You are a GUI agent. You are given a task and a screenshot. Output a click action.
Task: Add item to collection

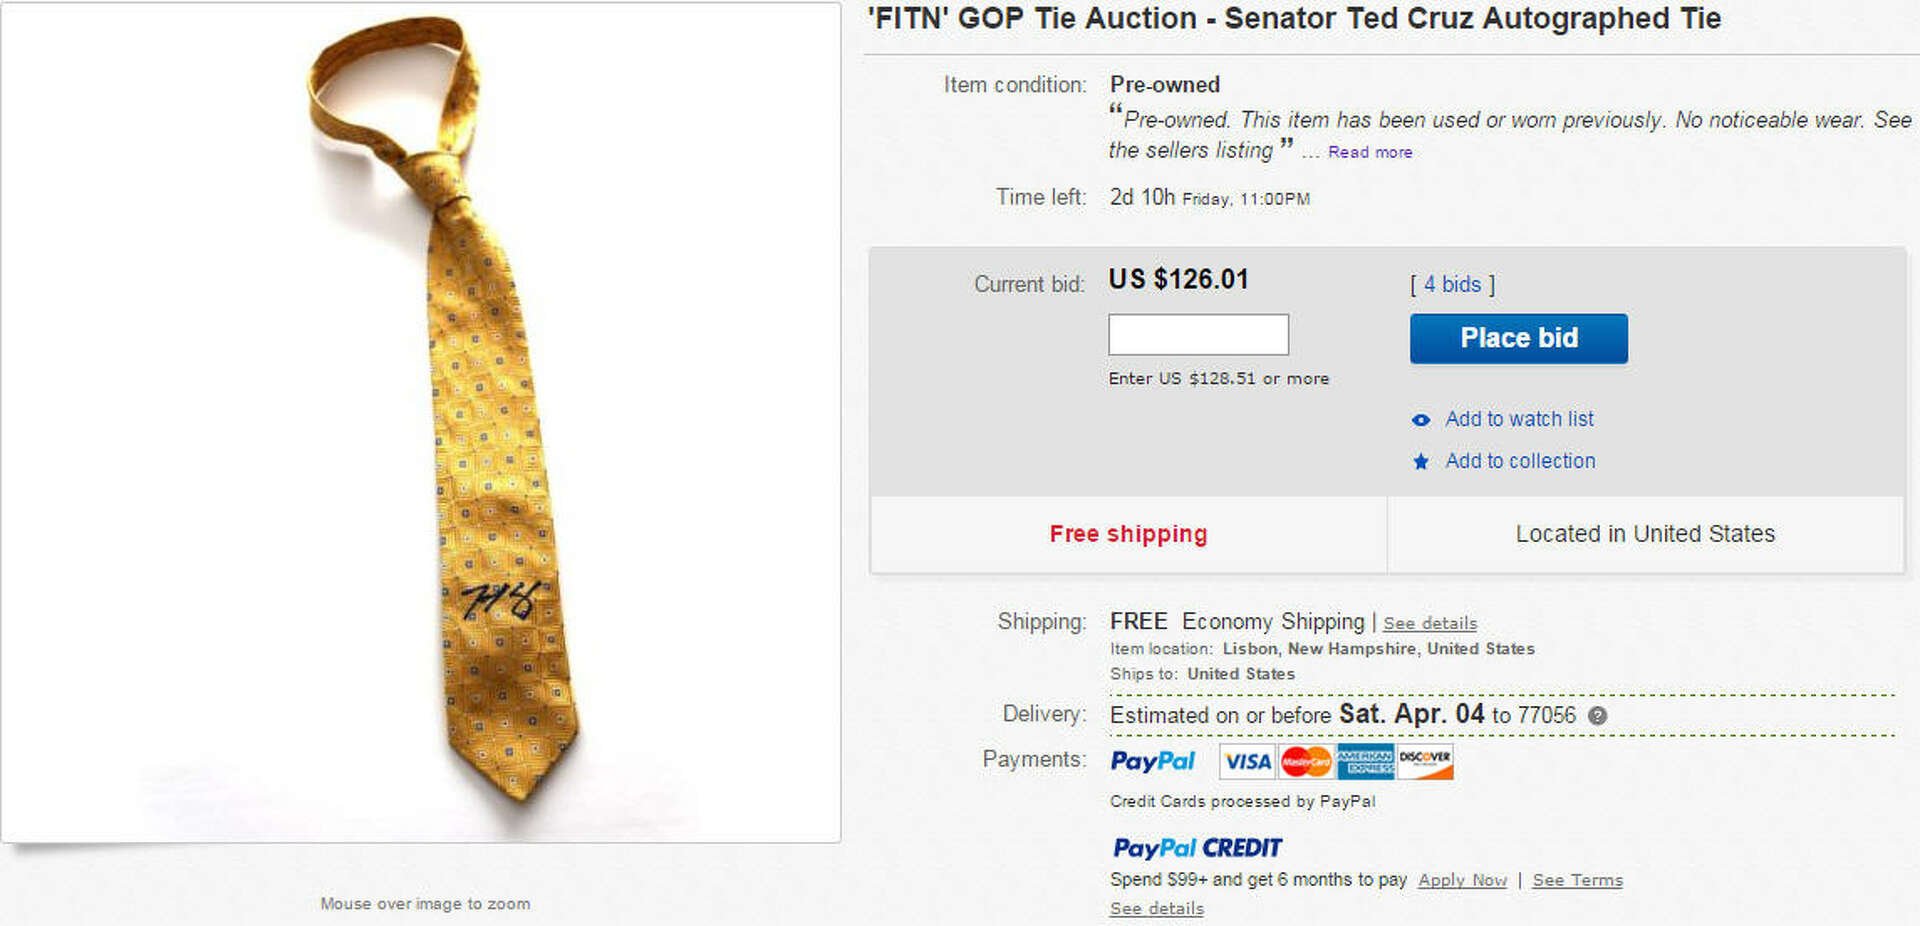pos(1520,461)
